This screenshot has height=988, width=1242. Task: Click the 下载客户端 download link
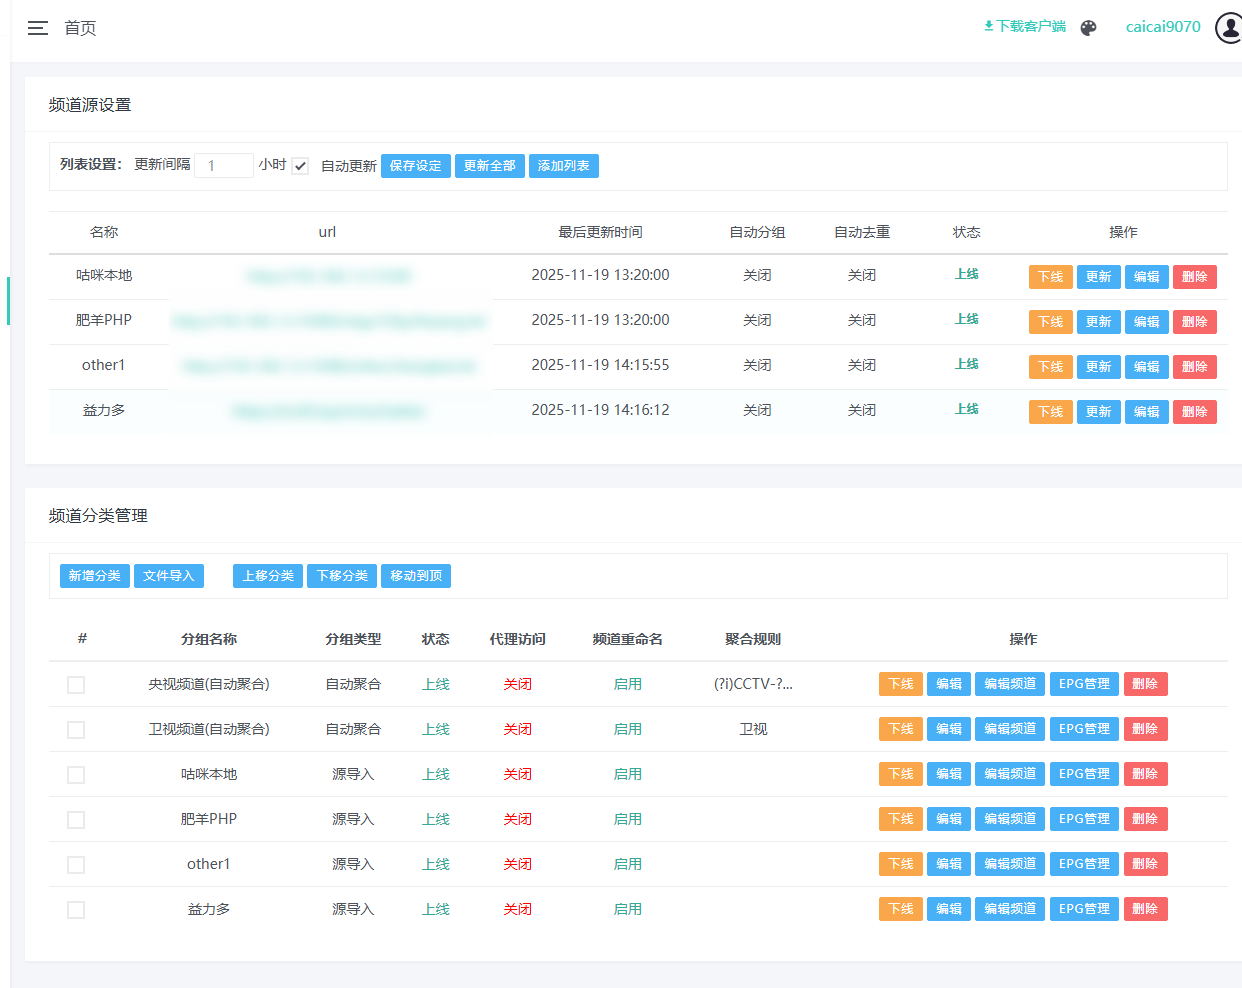pos(1024,26)
